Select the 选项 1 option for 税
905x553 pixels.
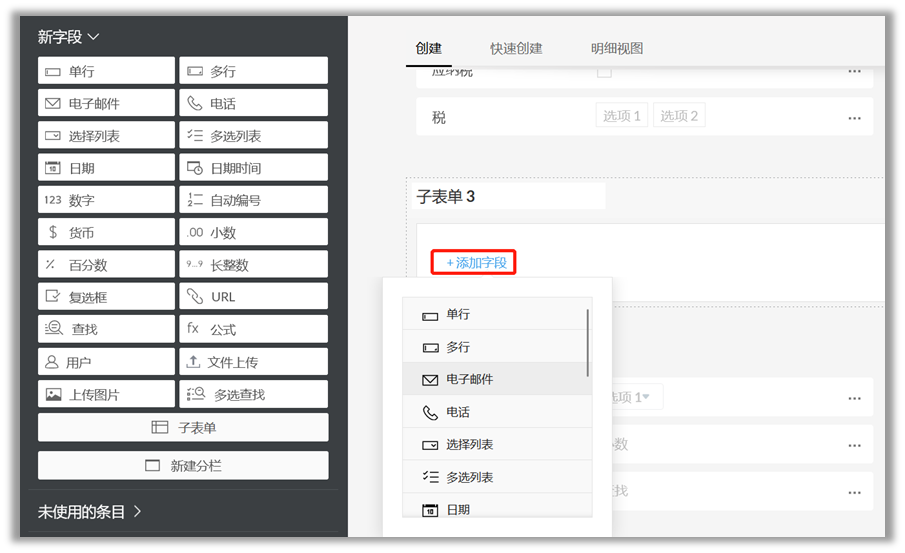[x=621, y=116]
